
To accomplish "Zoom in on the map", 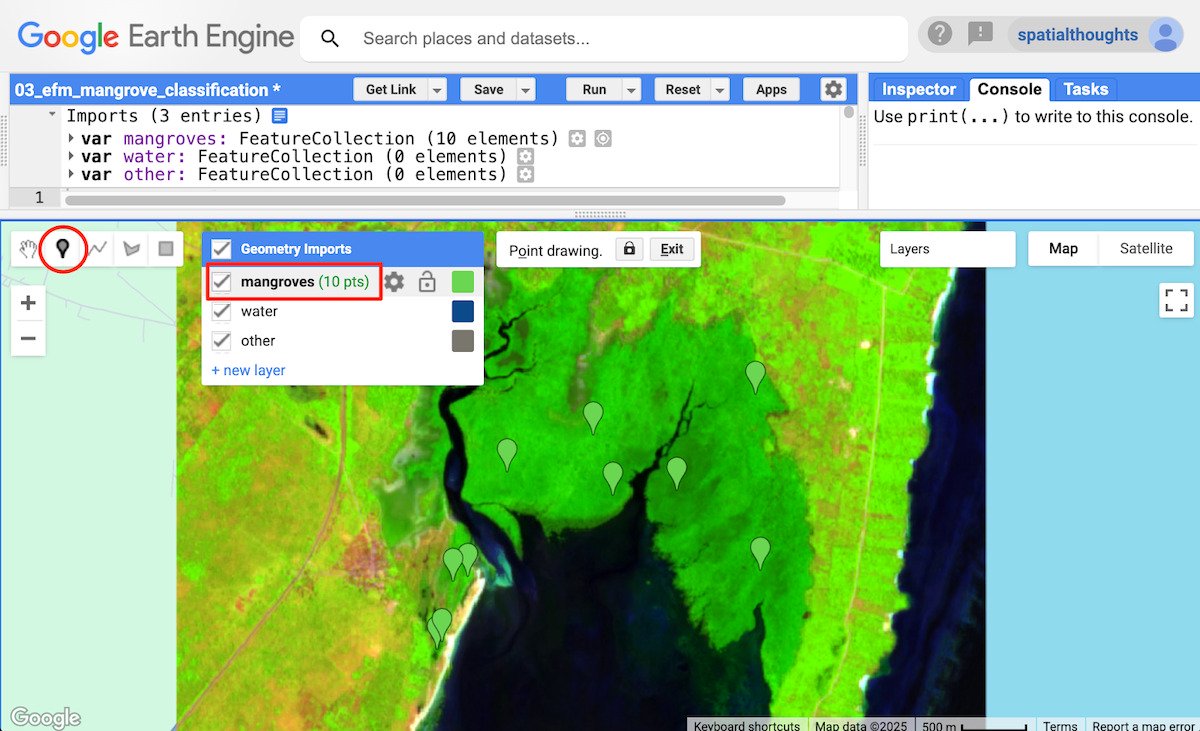I will click(28, 303).
